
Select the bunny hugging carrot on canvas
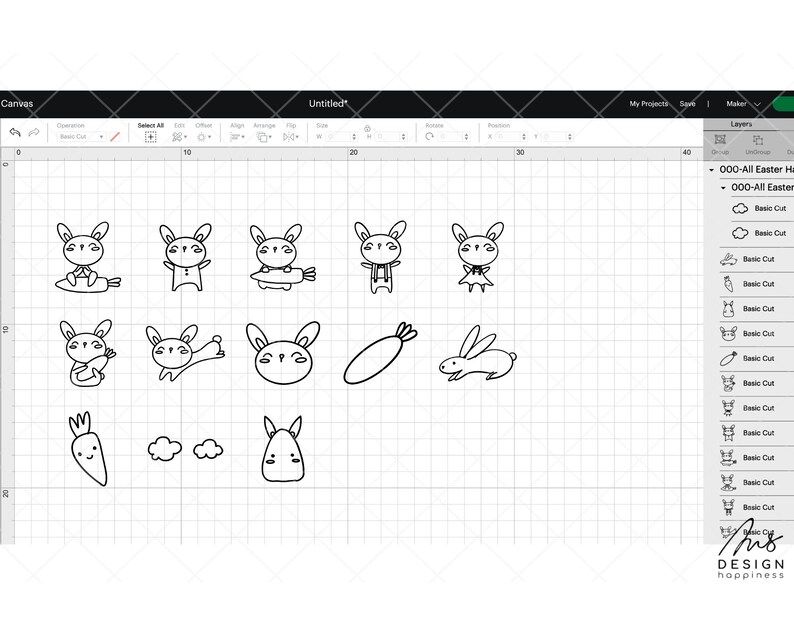87,353
